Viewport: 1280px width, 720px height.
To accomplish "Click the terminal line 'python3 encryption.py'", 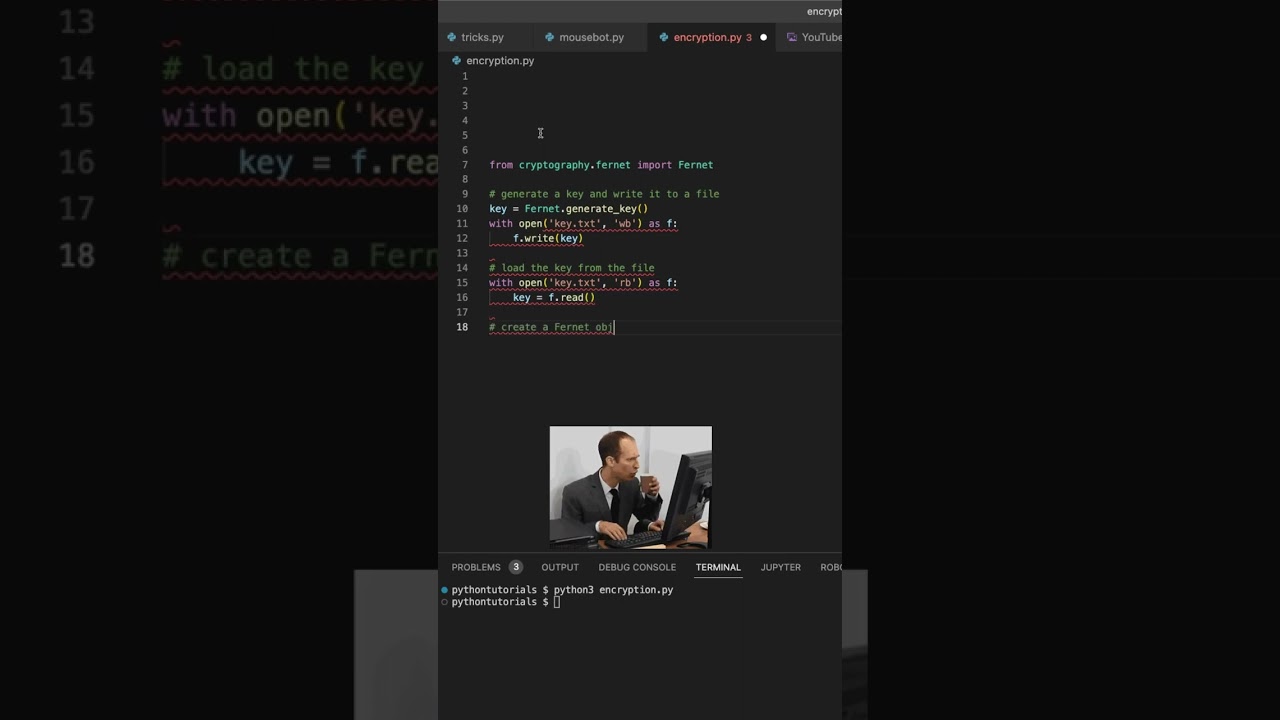I will click(x=613, y=590).
